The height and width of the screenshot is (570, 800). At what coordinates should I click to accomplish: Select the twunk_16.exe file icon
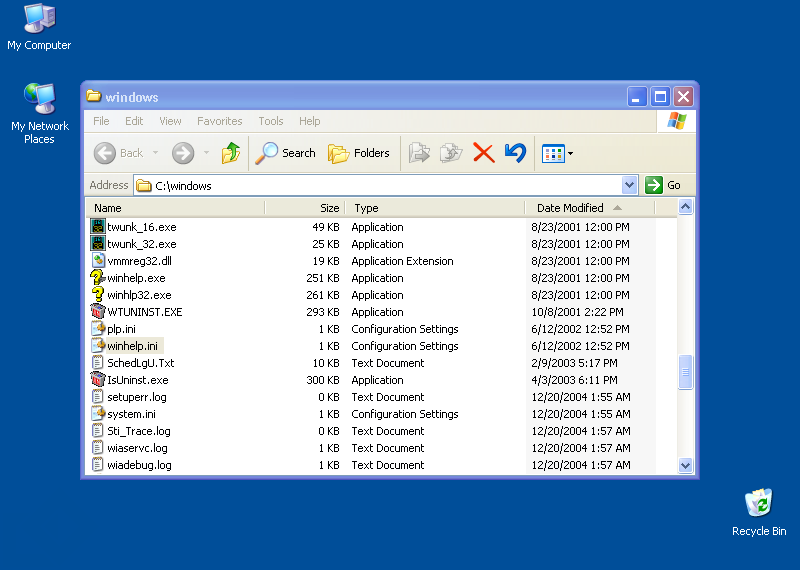pyautogui.click(x=97, y=227)
